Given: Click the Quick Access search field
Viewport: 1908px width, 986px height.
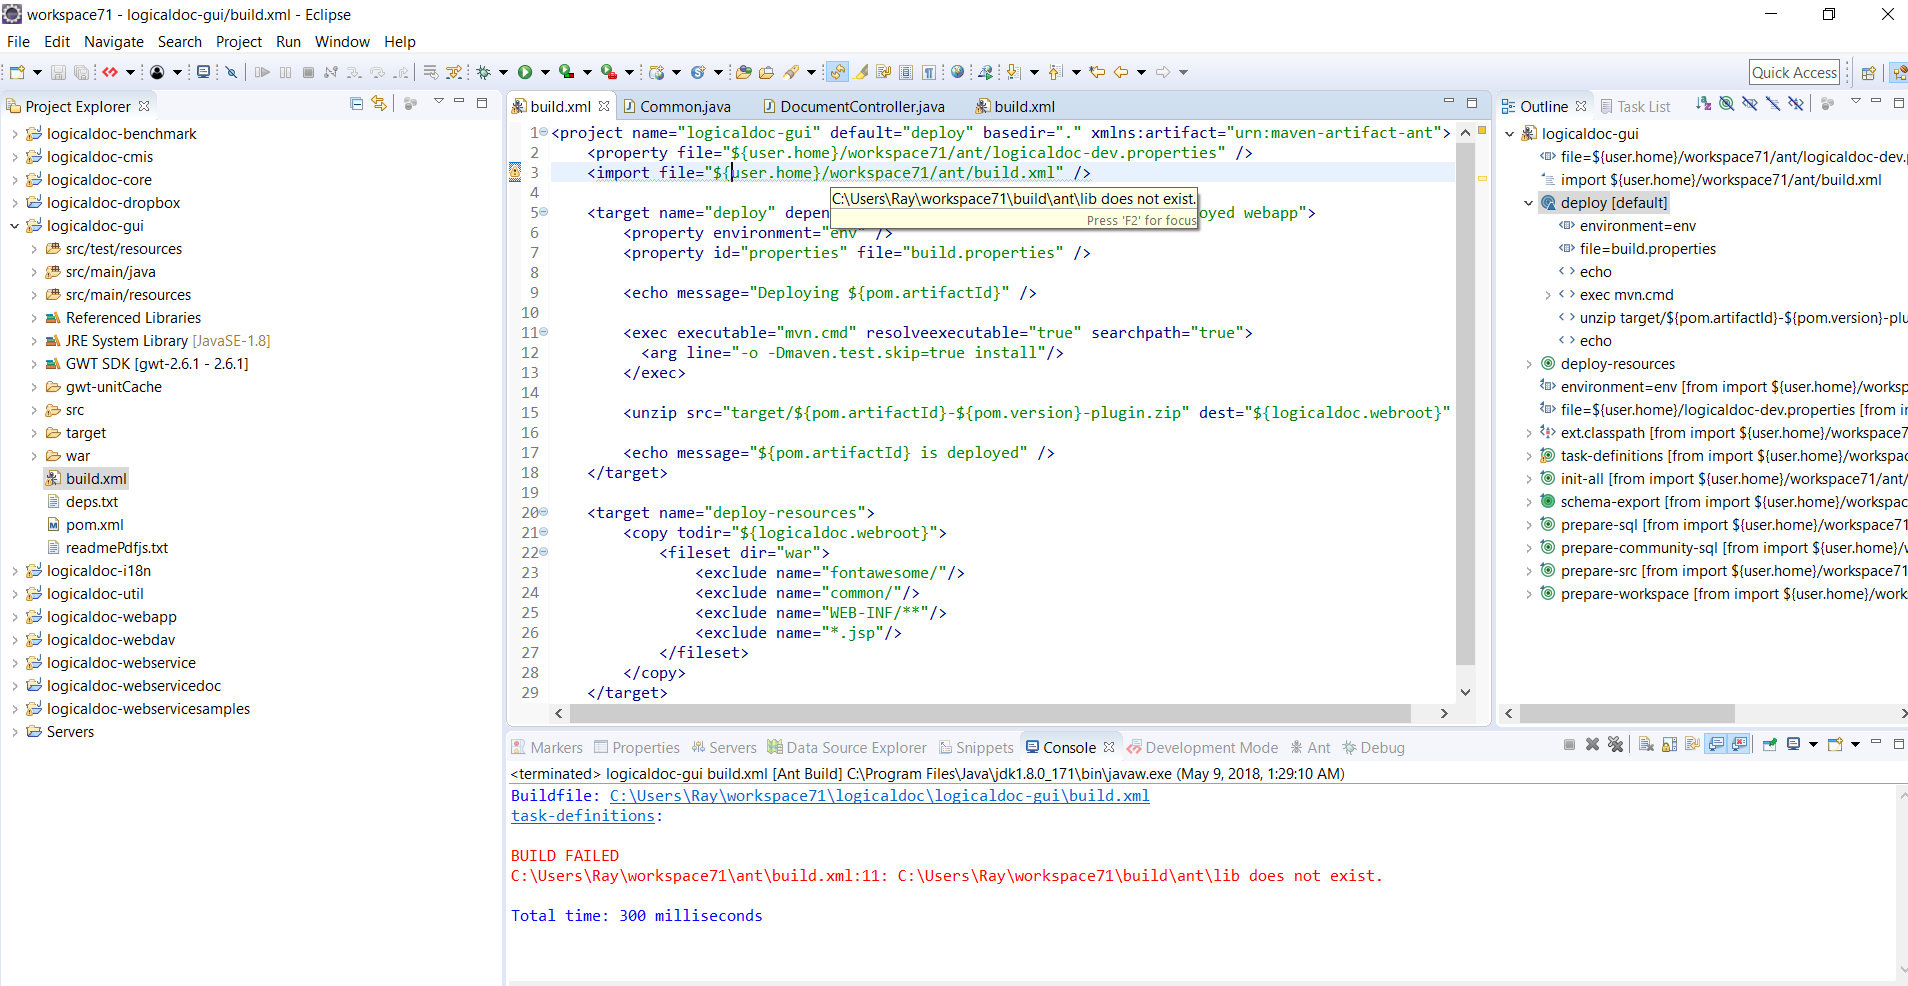Looking at the screenshot, I should (x=1794, y=72).
